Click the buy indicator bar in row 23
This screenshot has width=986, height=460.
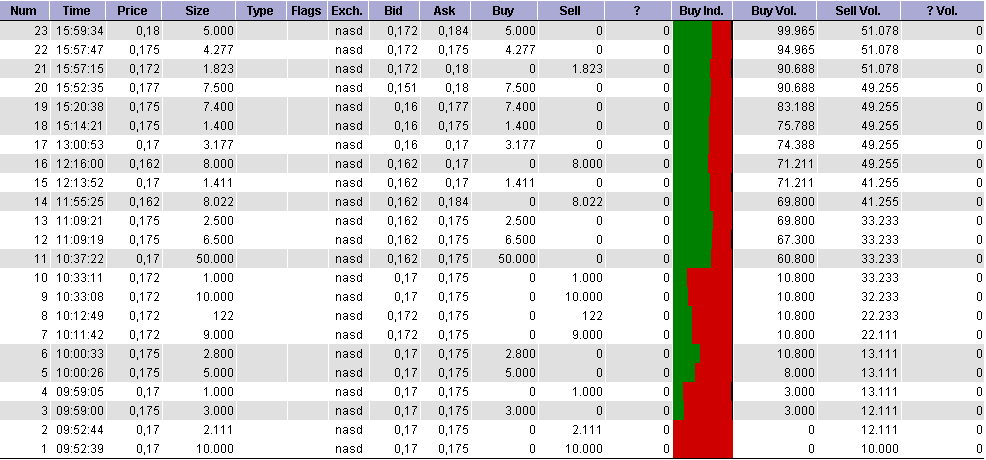tap(702, 30)
